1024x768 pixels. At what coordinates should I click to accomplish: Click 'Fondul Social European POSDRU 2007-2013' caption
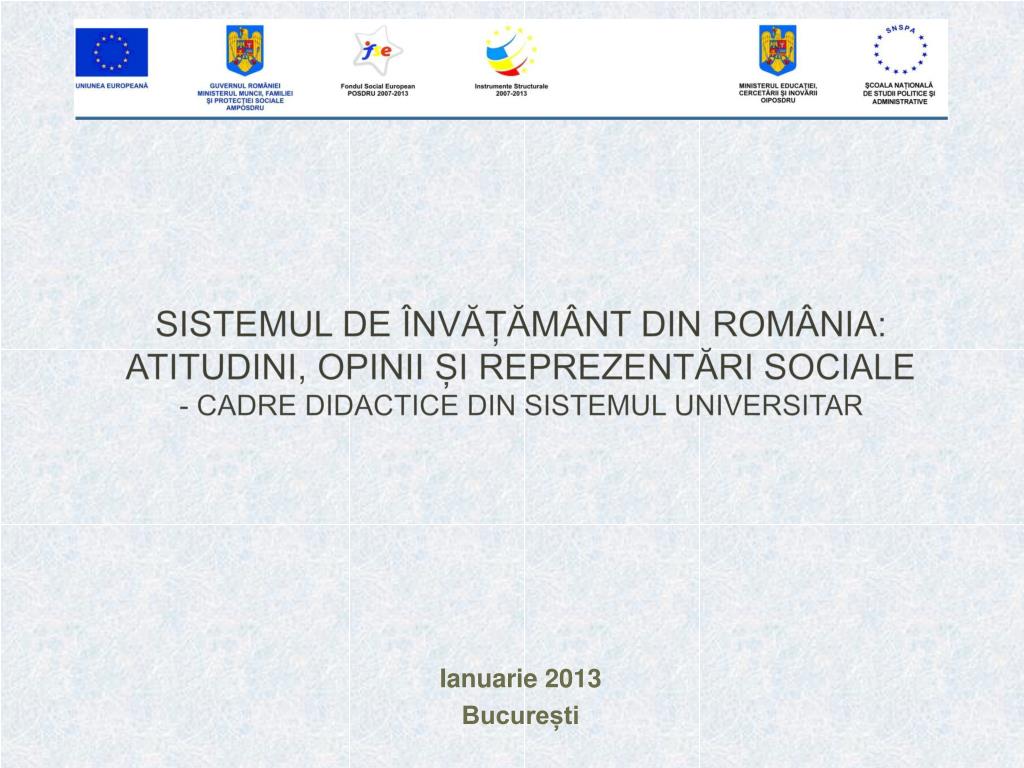pyautogui.click(x=377, y=89)
